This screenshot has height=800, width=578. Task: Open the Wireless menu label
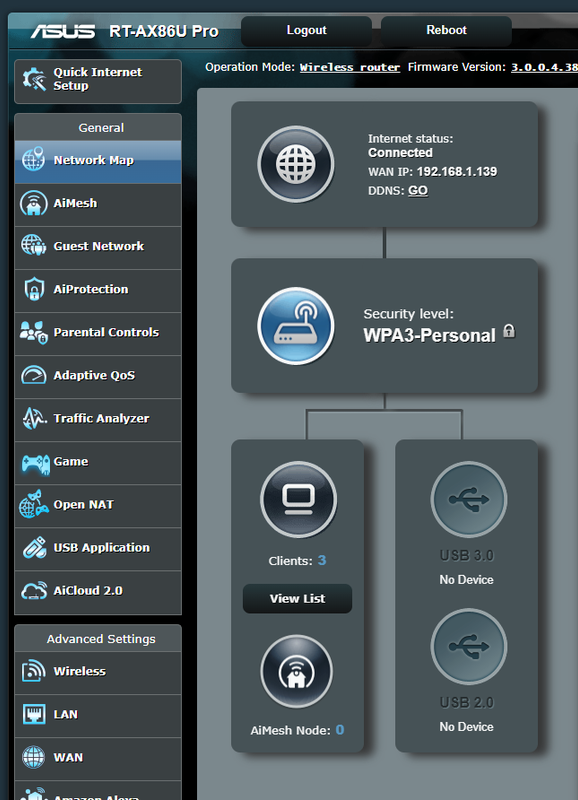click(80, 671)
